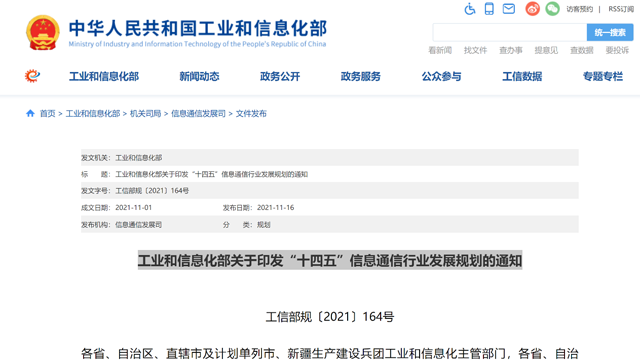Open the WeChat icon
Viewport: 640px width, 360px height.
click(x=553, y=9)
